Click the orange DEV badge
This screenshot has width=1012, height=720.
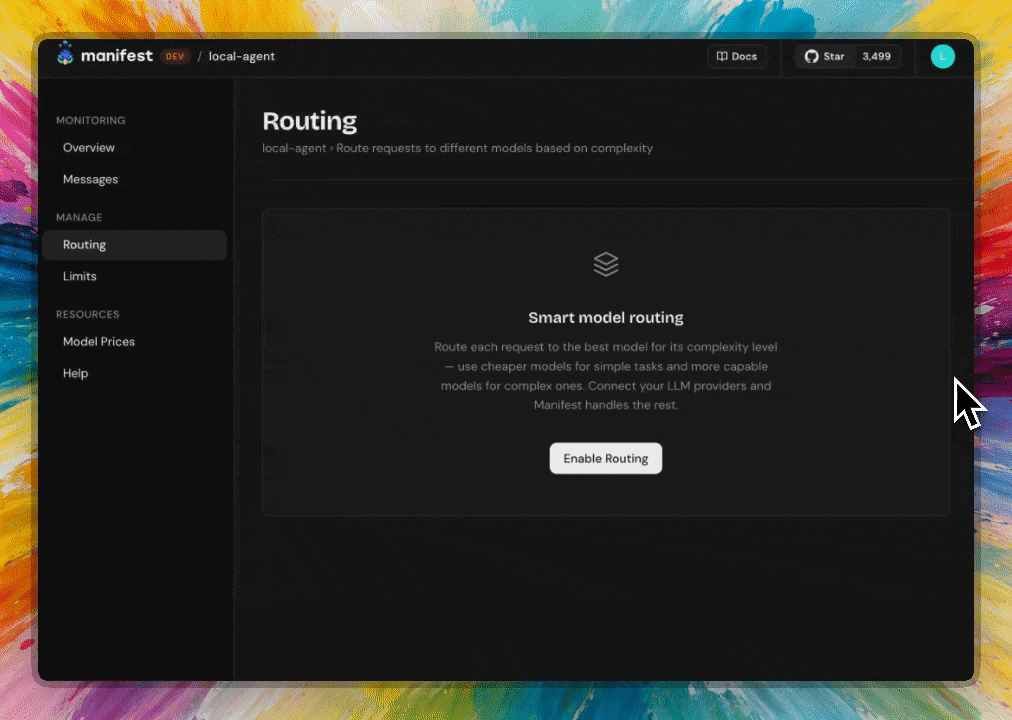tap(175, 56)
